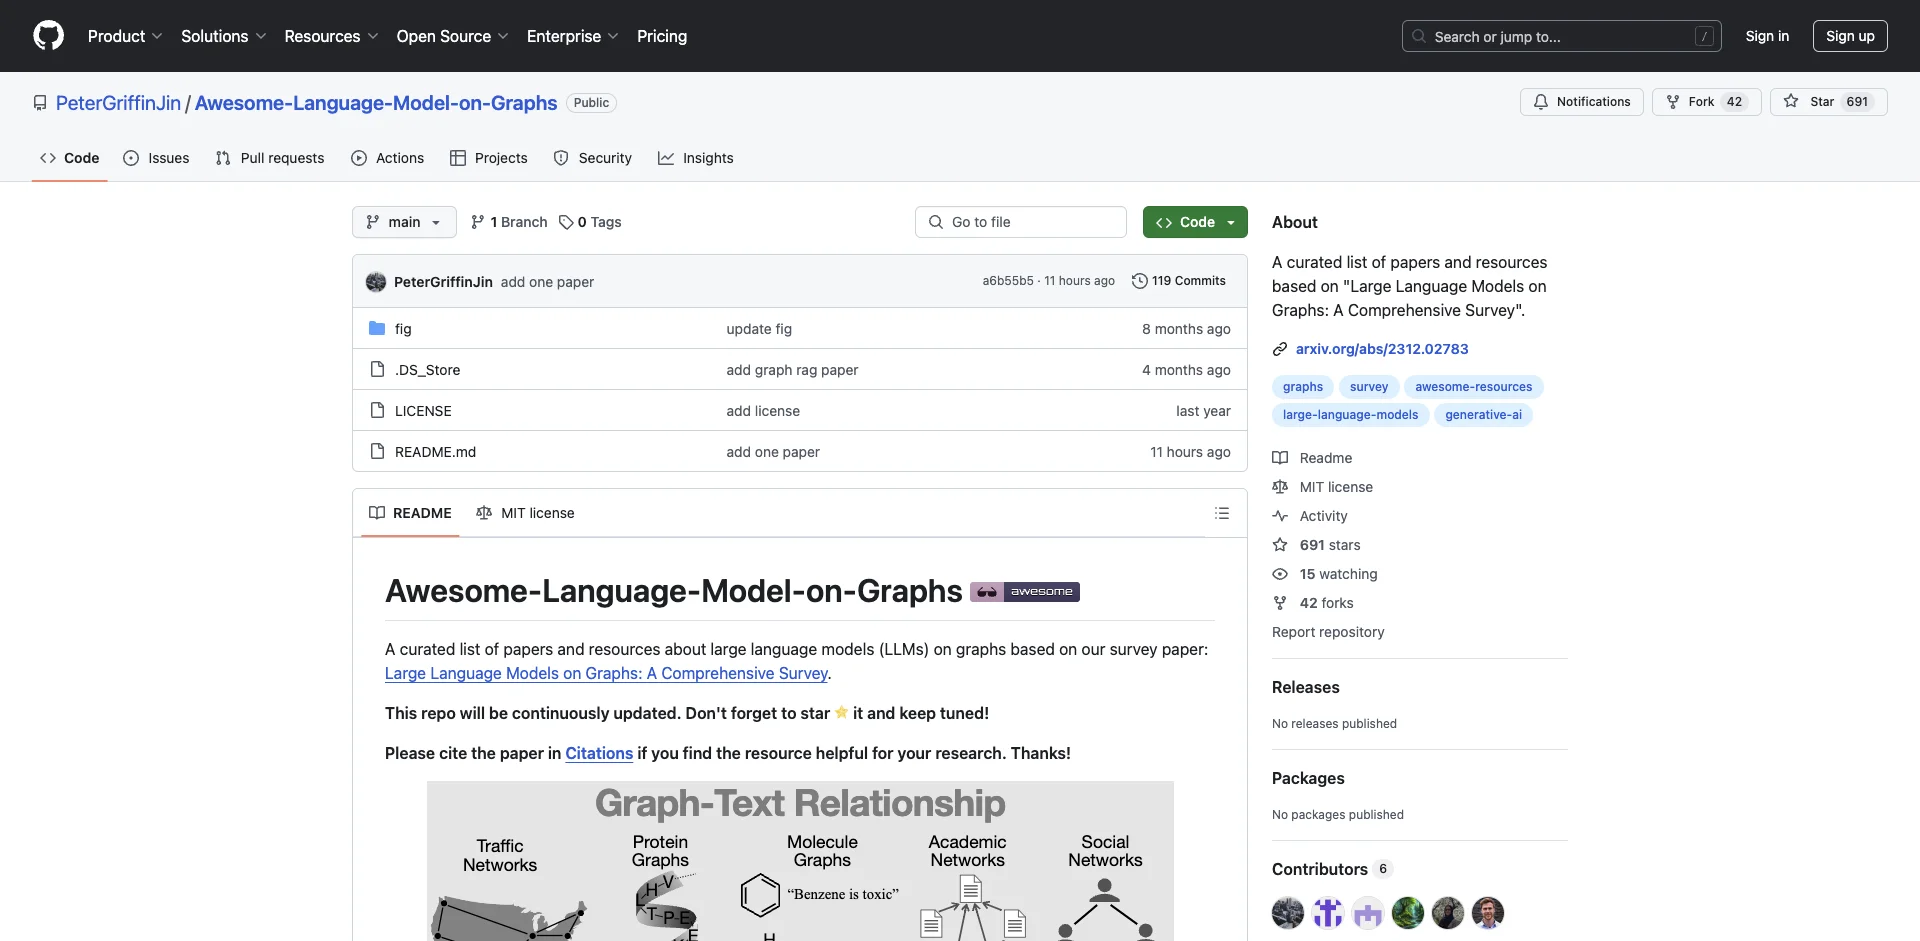Click Report repository
This screenshot has height=941, width=1920.
click(1328, 632)
